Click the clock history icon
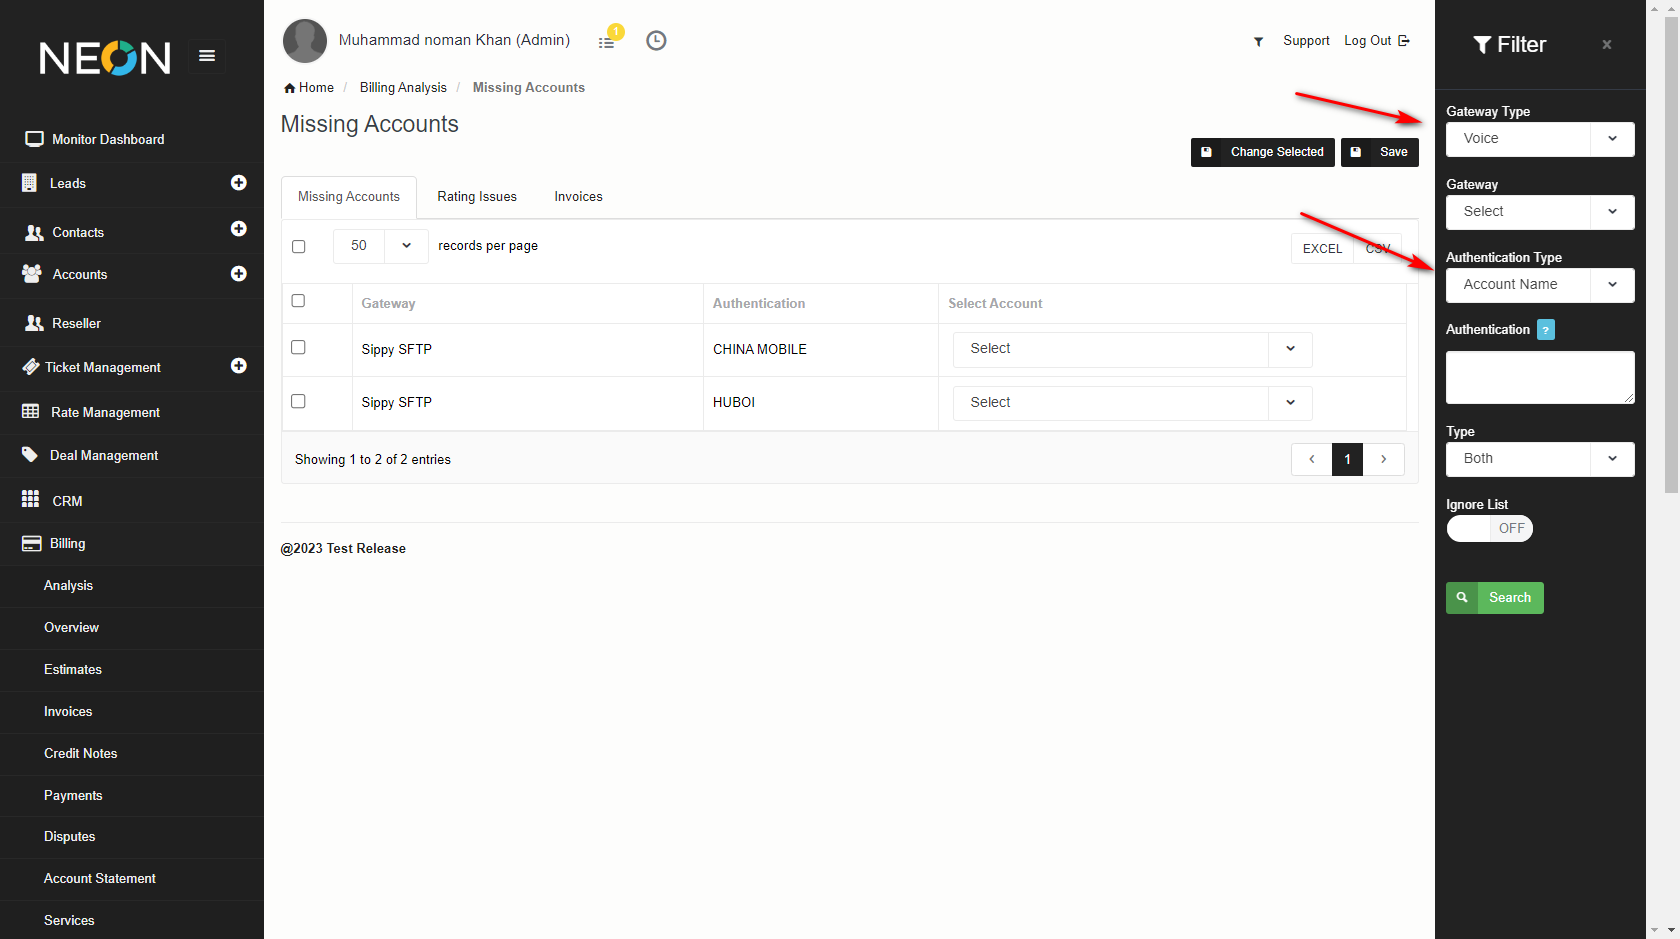Image resolution: width=1680 pixels, height=939 pixels. [x=656, y=41]
